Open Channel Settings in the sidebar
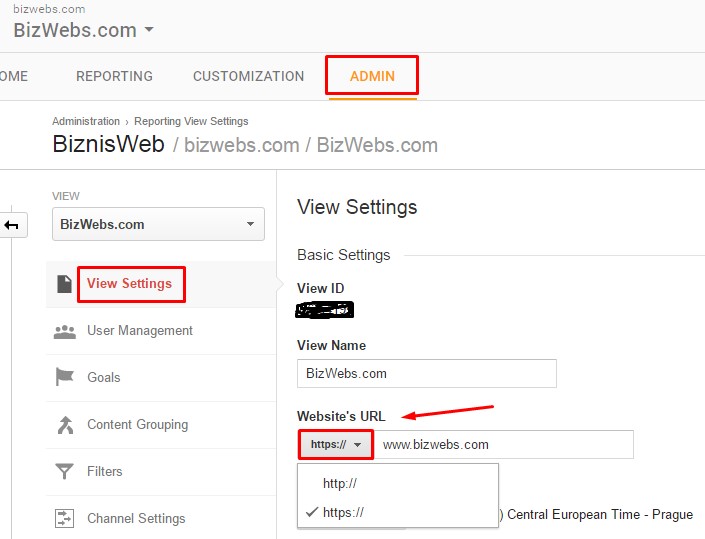The height and width of the screenshot is (539, 705). coord(136,518)
